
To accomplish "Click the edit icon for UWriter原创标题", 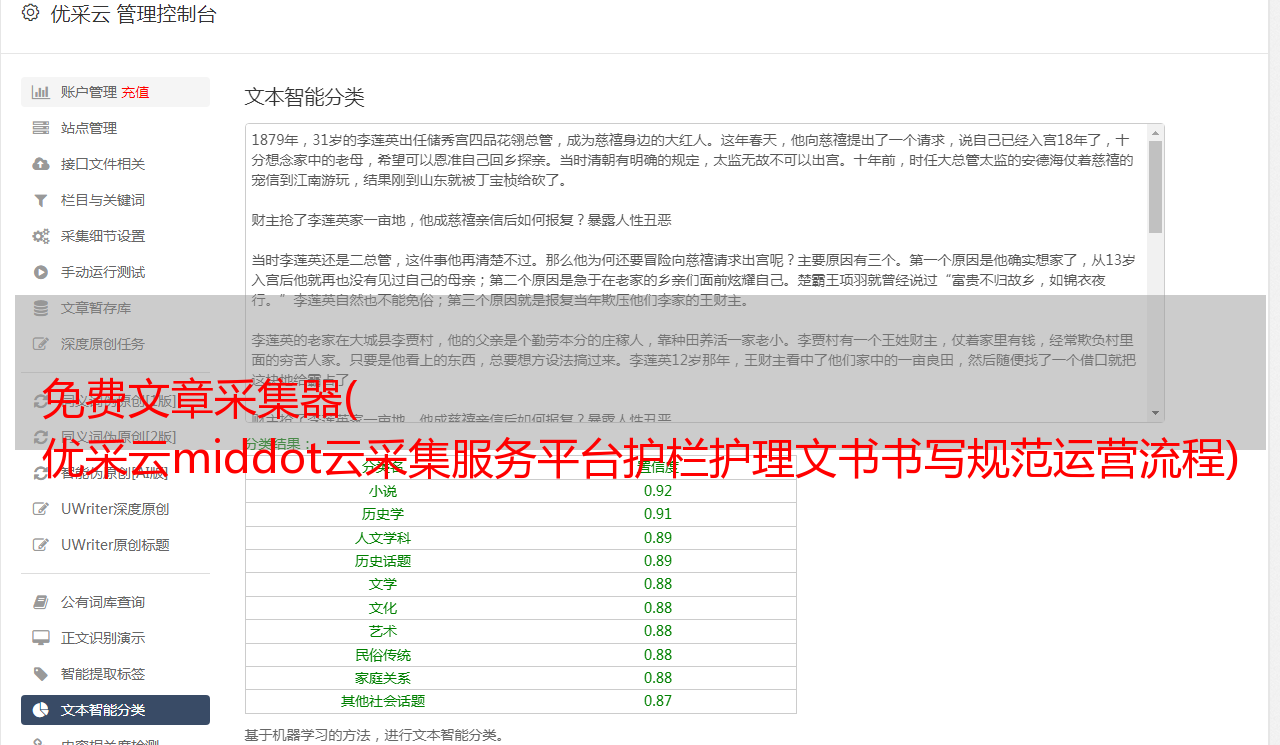I will click(x=41, y=545).
